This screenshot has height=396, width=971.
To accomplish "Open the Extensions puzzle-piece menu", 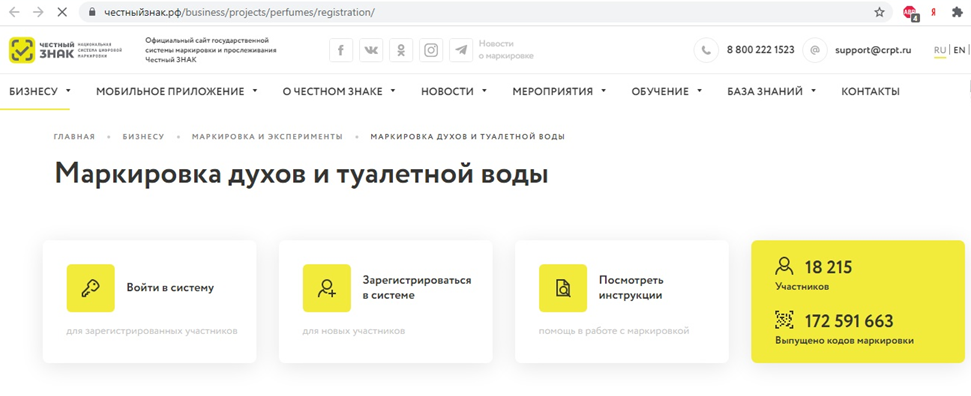I will point(957,12).
